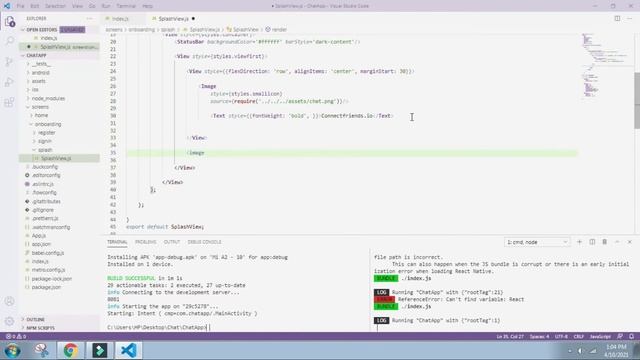
Task: Collapse the screens folder
Action: click(x=40, y=107)
